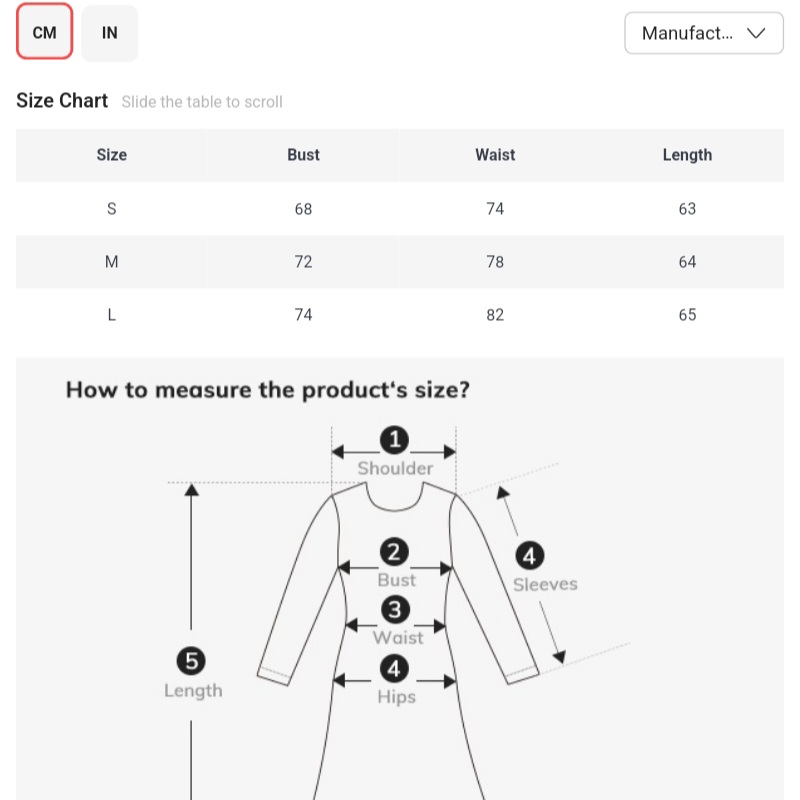Click the 'How to measure the product's size?' heading
800x800 pixels.
click(267, 390)
